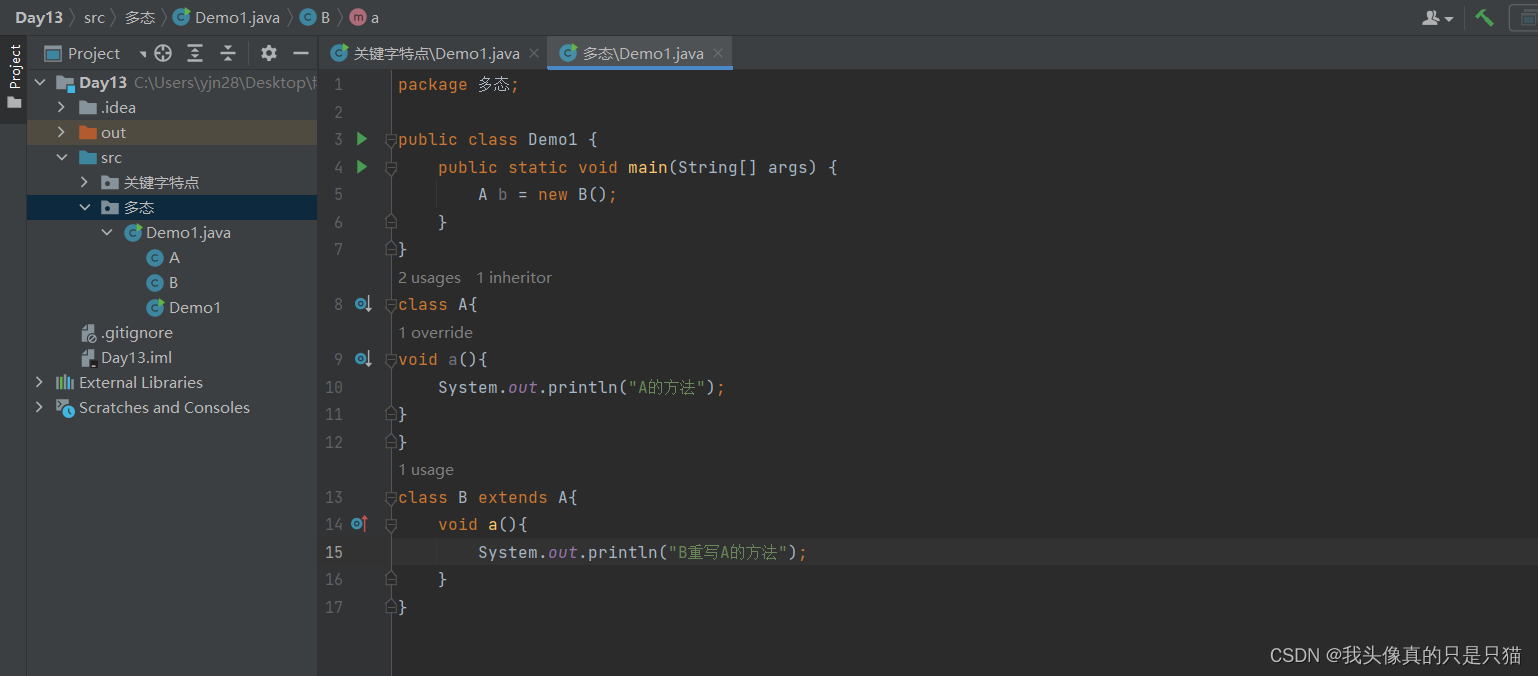This screenshot has height=676, width=1538.
Task: Click the Select Opened File target icon
Action: pyautogui.click(x=163, y=53)
